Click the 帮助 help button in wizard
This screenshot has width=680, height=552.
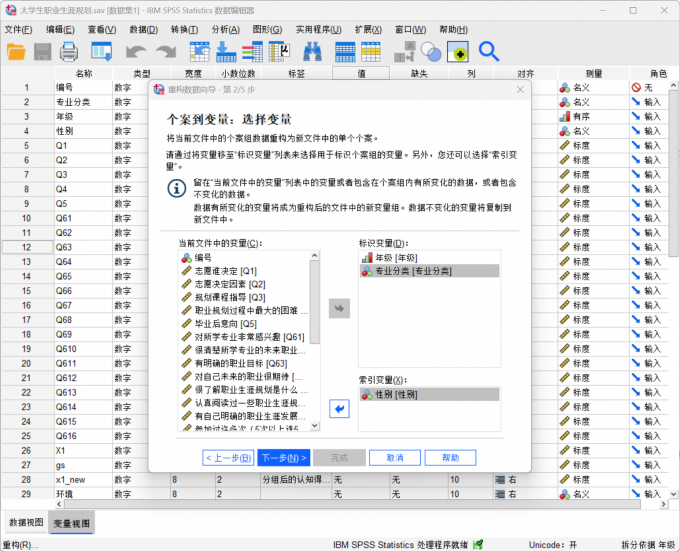pyautogui.click(x=450, y=458)
